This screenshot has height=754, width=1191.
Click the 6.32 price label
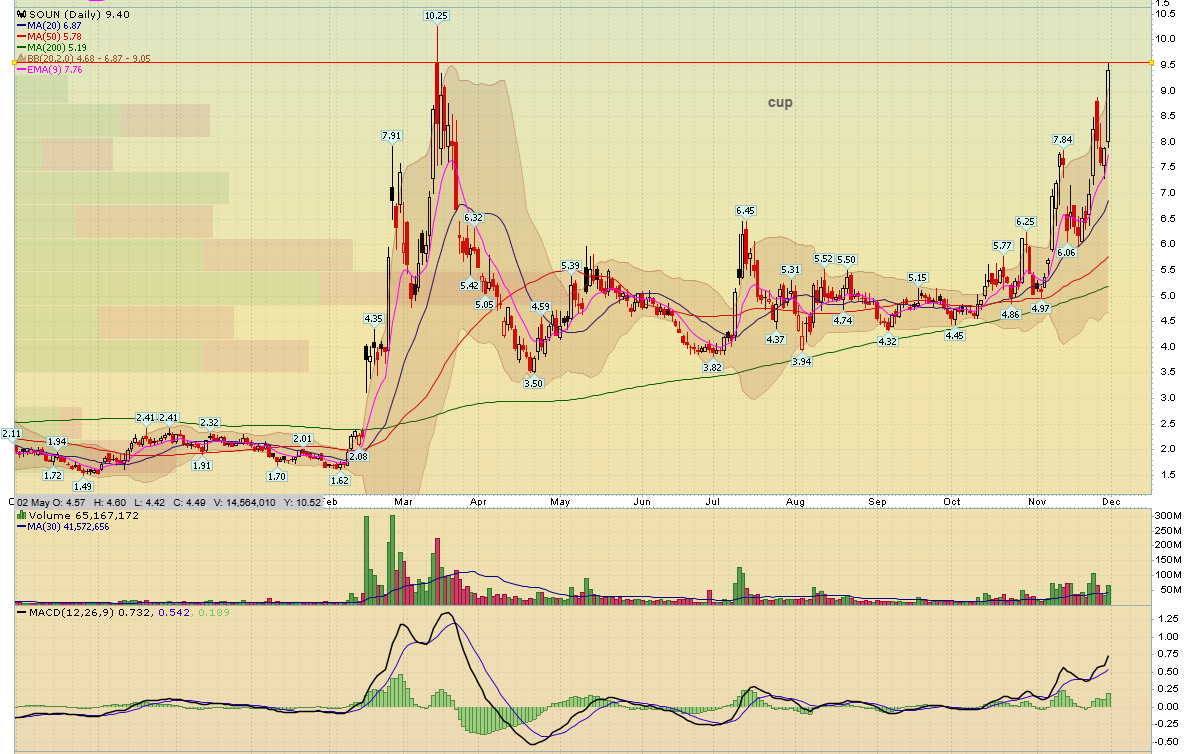click(472, 217)
